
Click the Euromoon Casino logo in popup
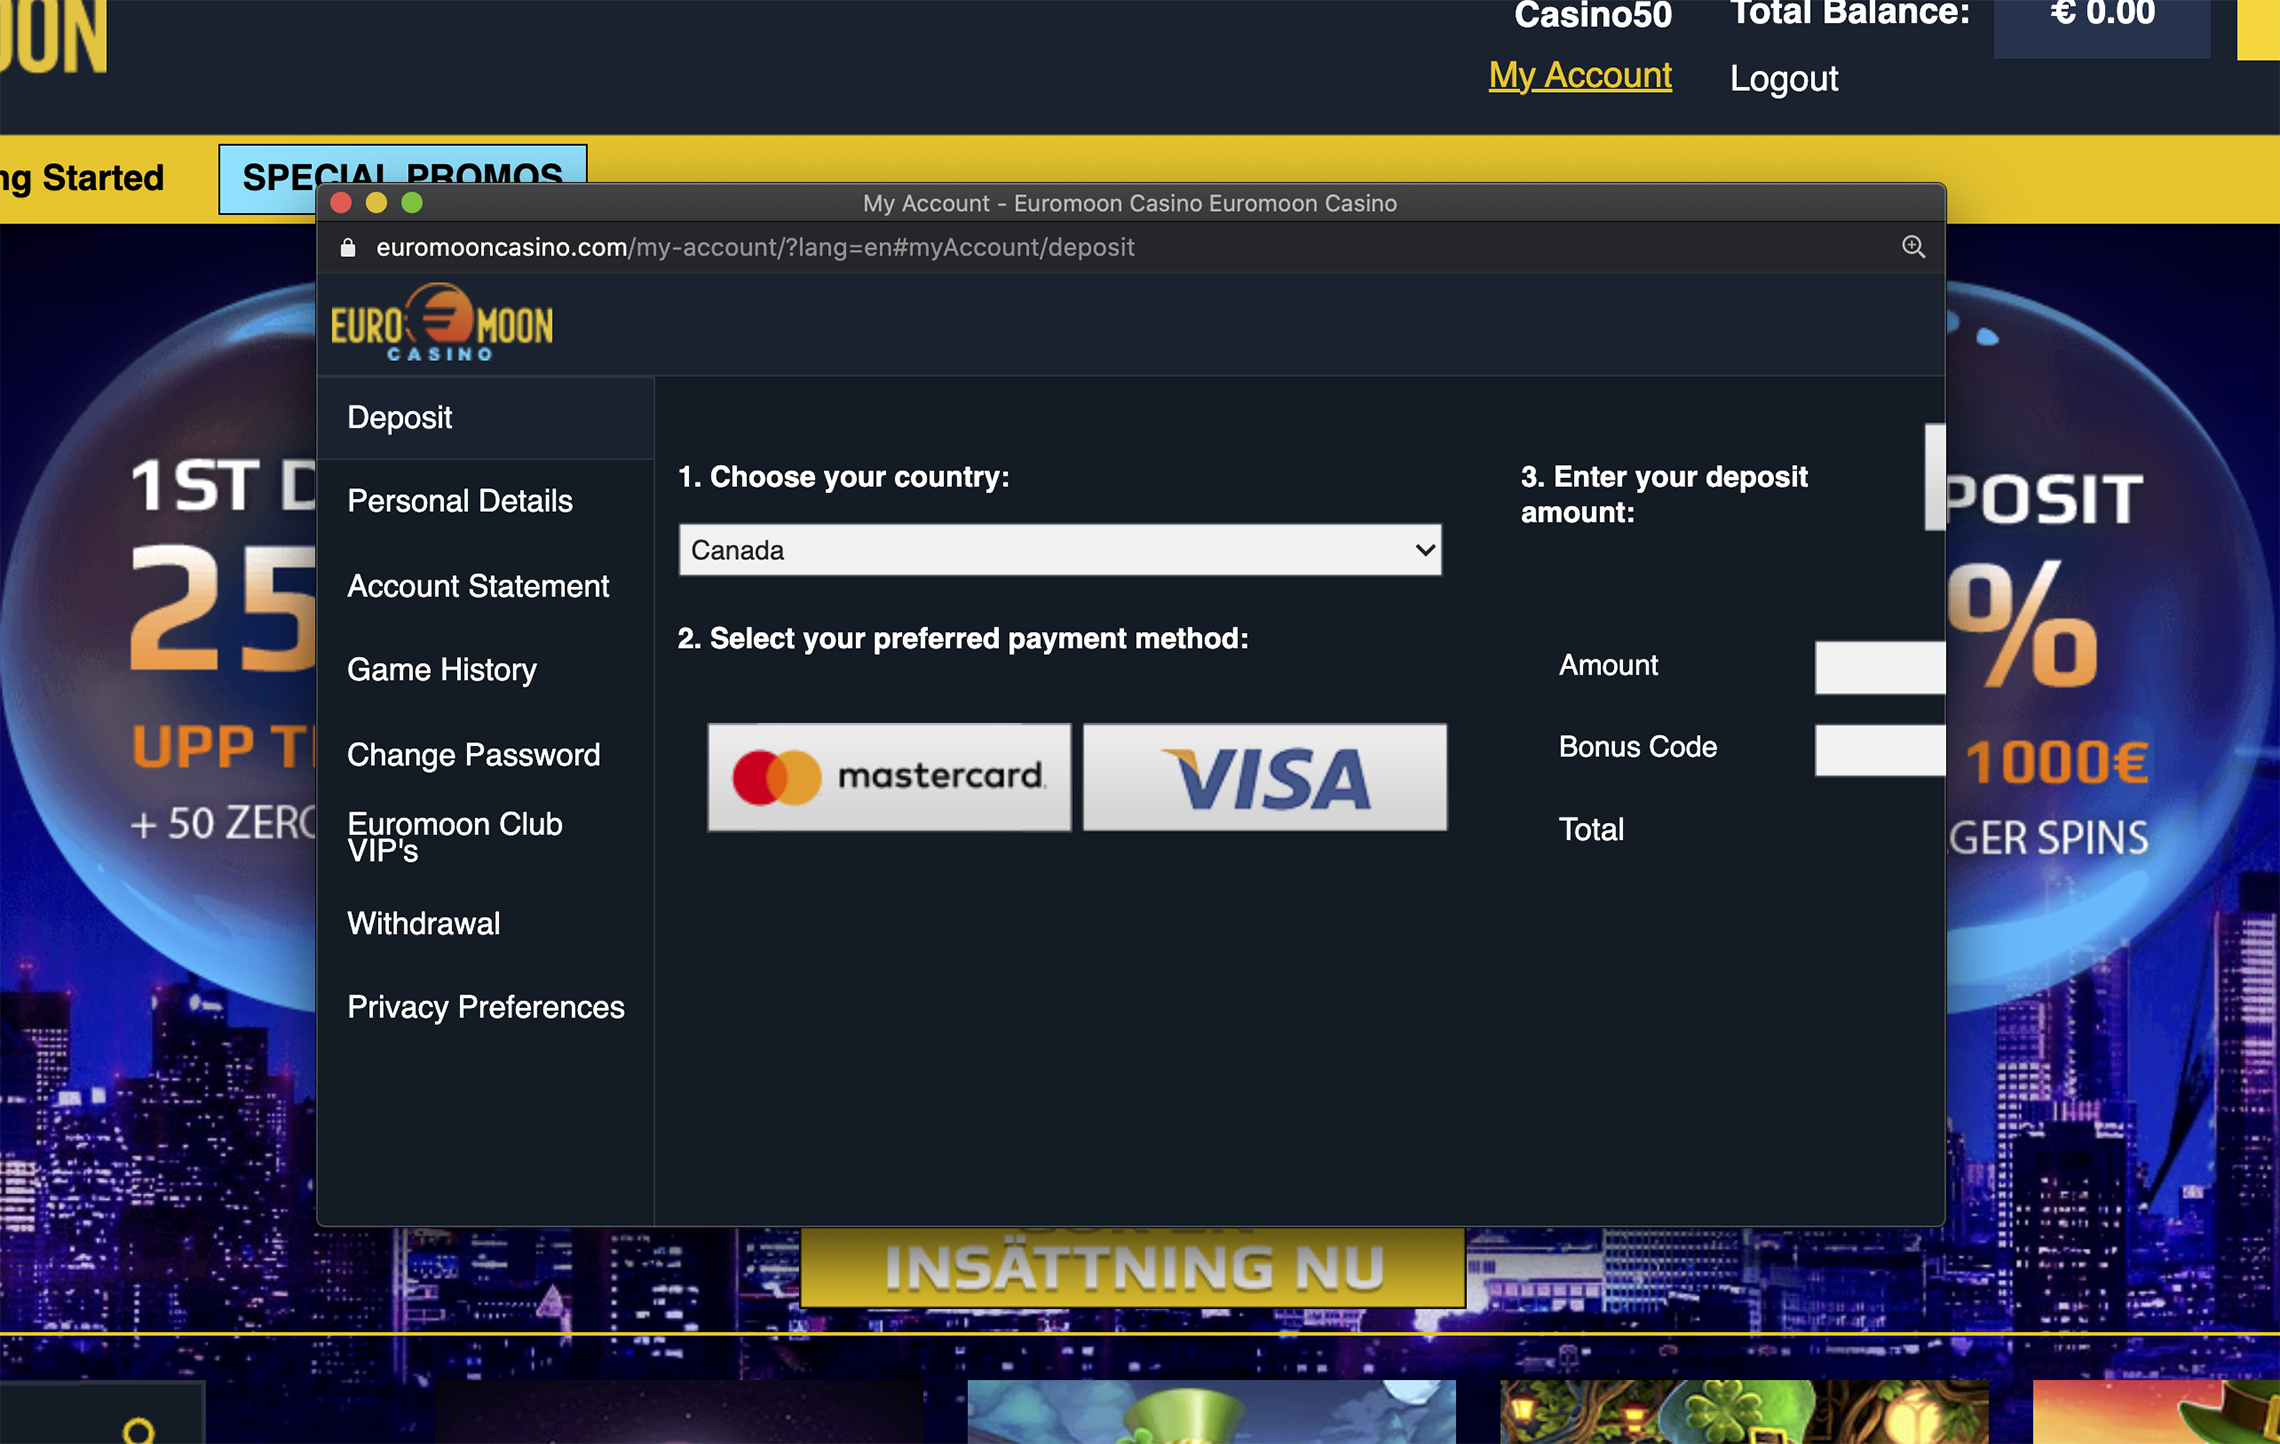click(x=441, y=322)
